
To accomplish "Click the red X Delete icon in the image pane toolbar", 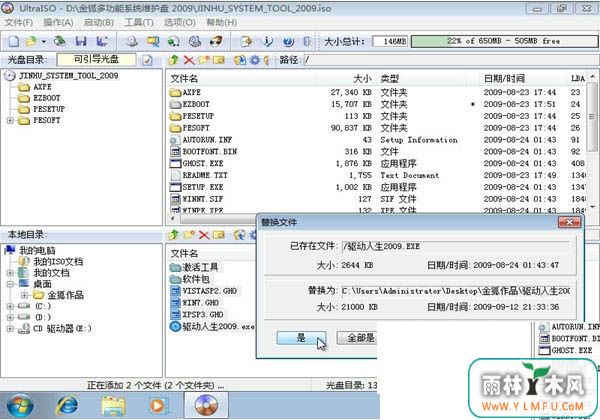I will [x=189, y=60].
